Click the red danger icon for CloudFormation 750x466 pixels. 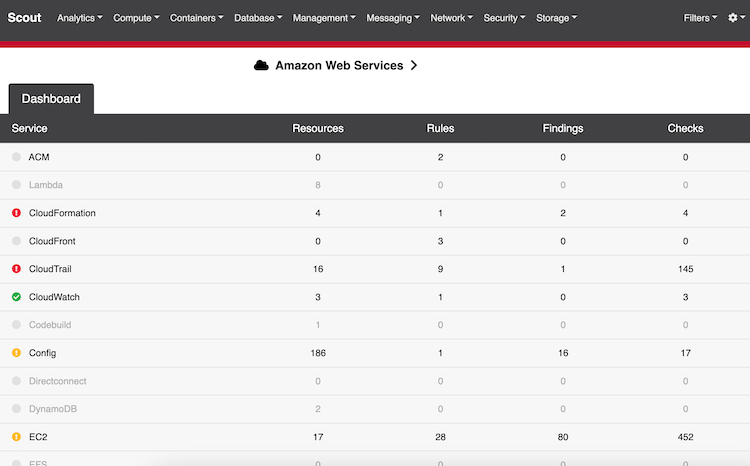point(16,213)
